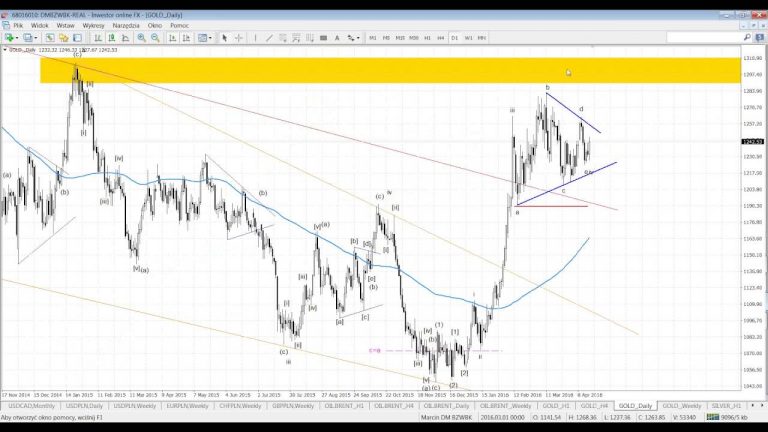
Task: Open the Templates toolbar icon
Action: (x=202, y=38)
